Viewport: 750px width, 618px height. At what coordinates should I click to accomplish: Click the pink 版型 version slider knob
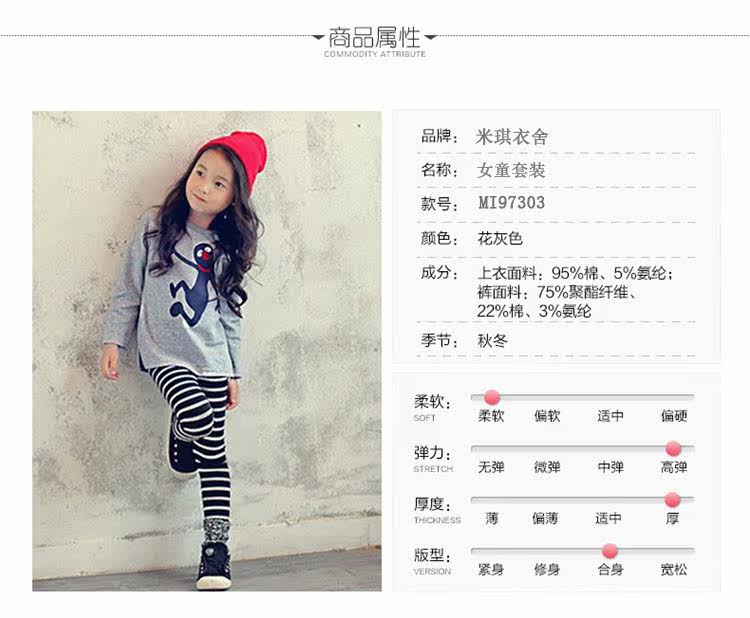[x=609, y=551]
